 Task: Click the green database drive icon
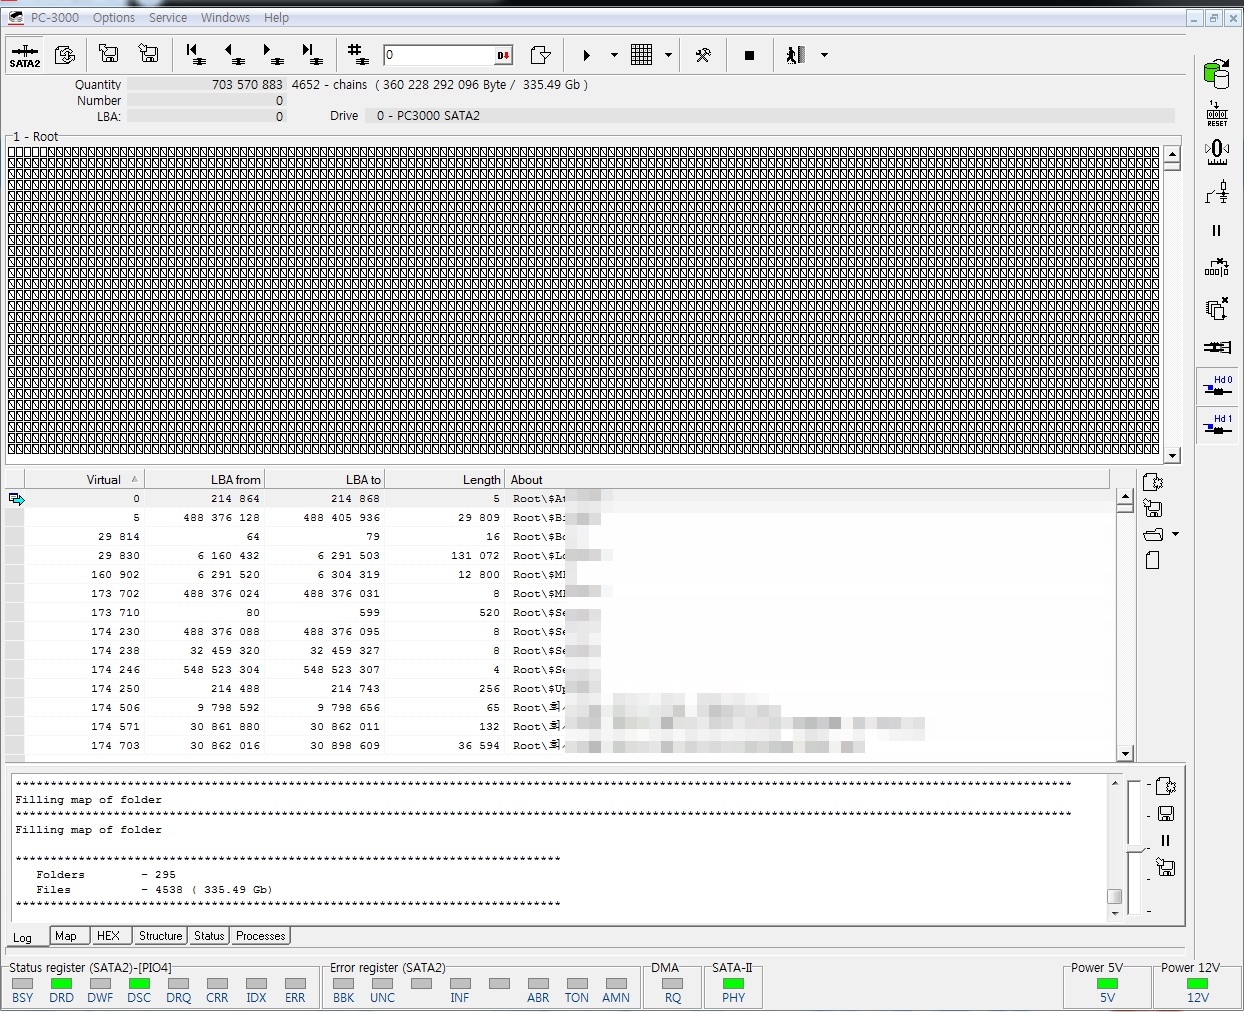[1217, 74]
